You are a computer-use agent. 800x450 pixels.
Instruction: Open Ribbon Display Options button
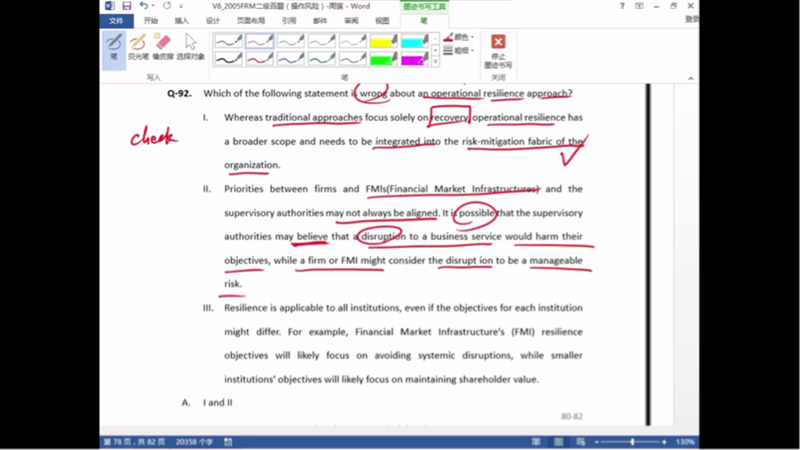point(639,6)
